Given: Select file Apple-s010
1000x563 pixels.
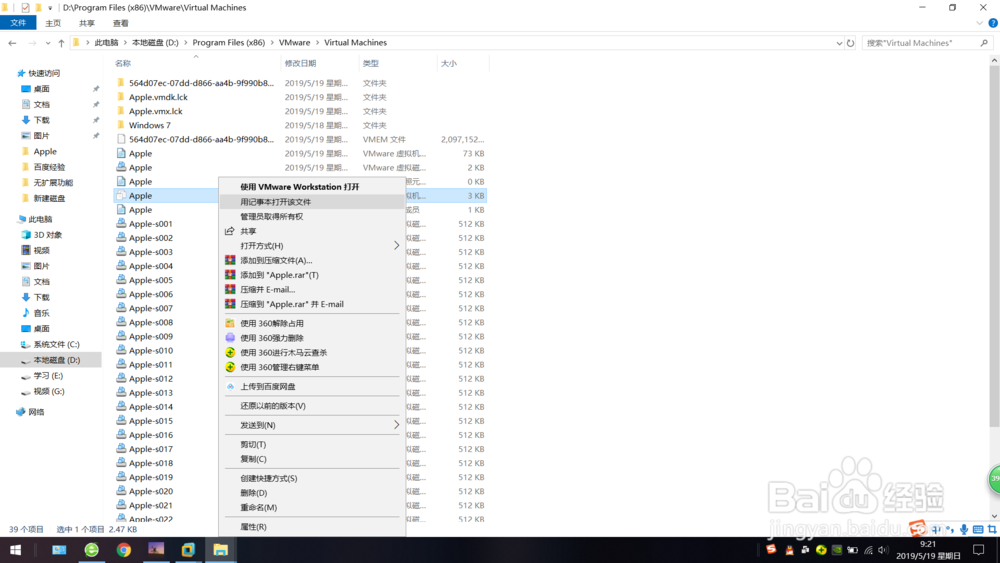Looking at the screenshot, I should tap(151, 351).
